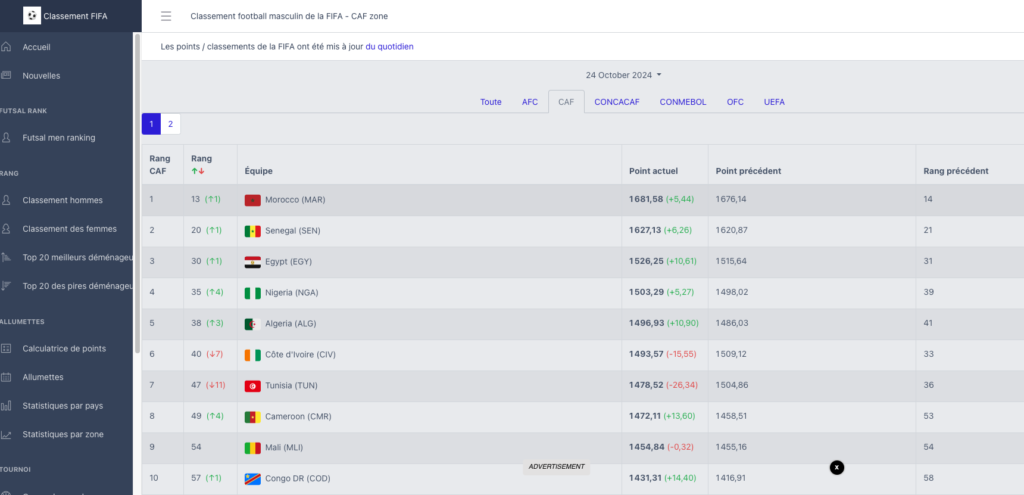Click the Accueil home icon
The image size is (1024, 495).
point(7,47)
